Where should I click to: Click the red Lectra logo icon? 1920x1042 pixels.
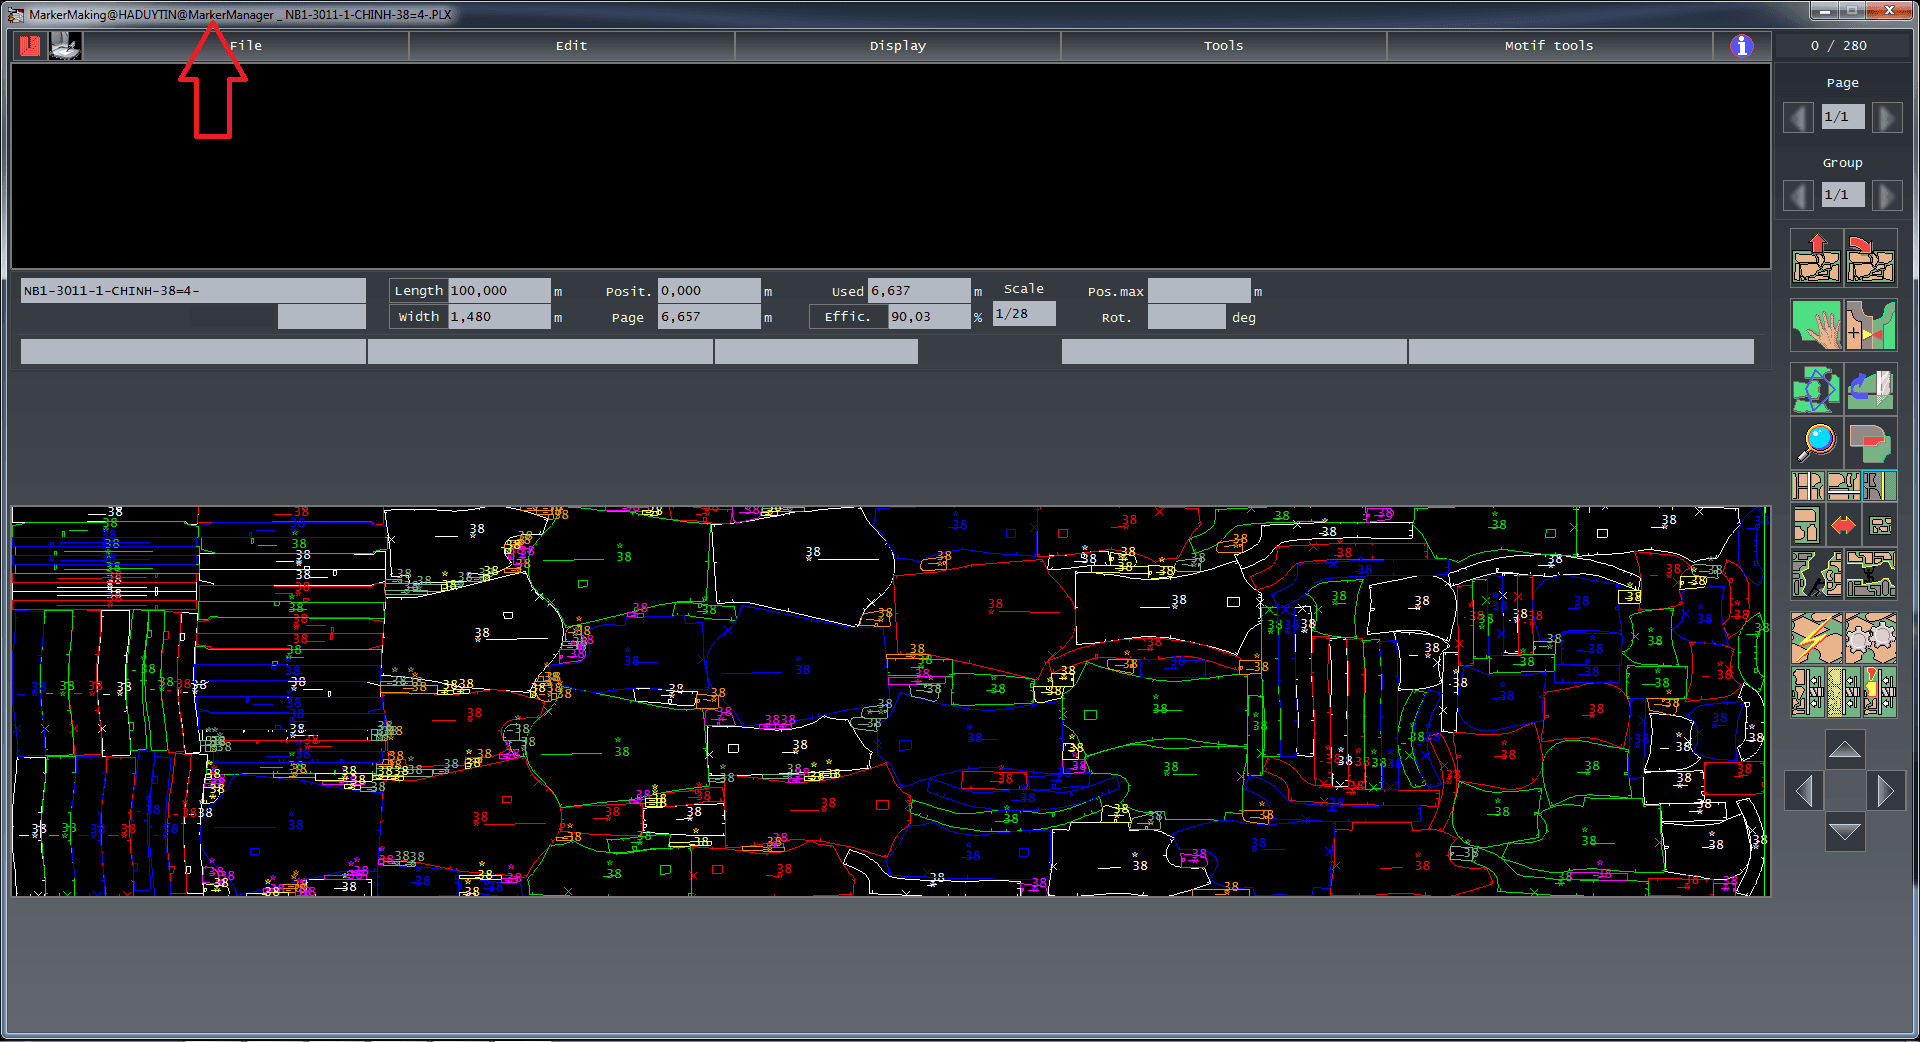[x=30, y=46]
